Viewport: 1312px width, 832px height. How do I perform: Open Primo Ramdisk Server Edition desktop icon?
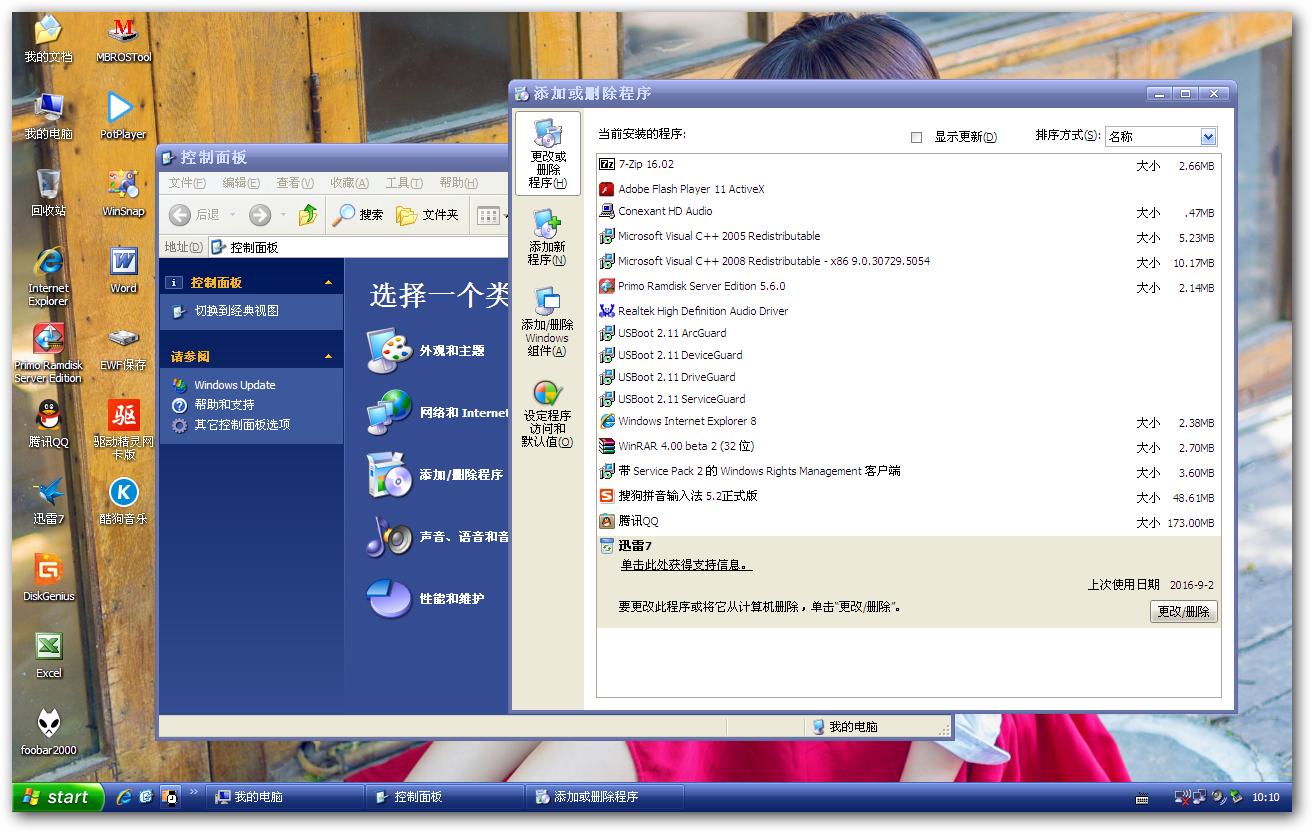(48, 353)
